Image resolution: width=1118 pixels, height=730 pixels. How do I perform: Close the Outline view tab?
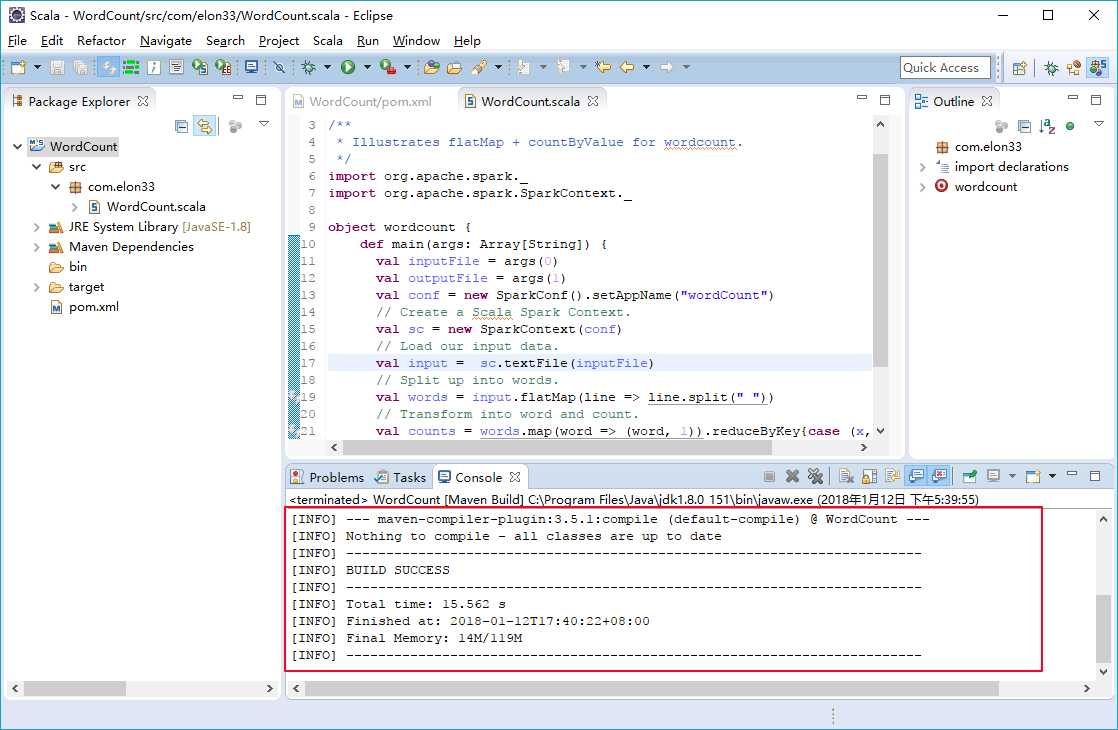(x=987, y=101)
